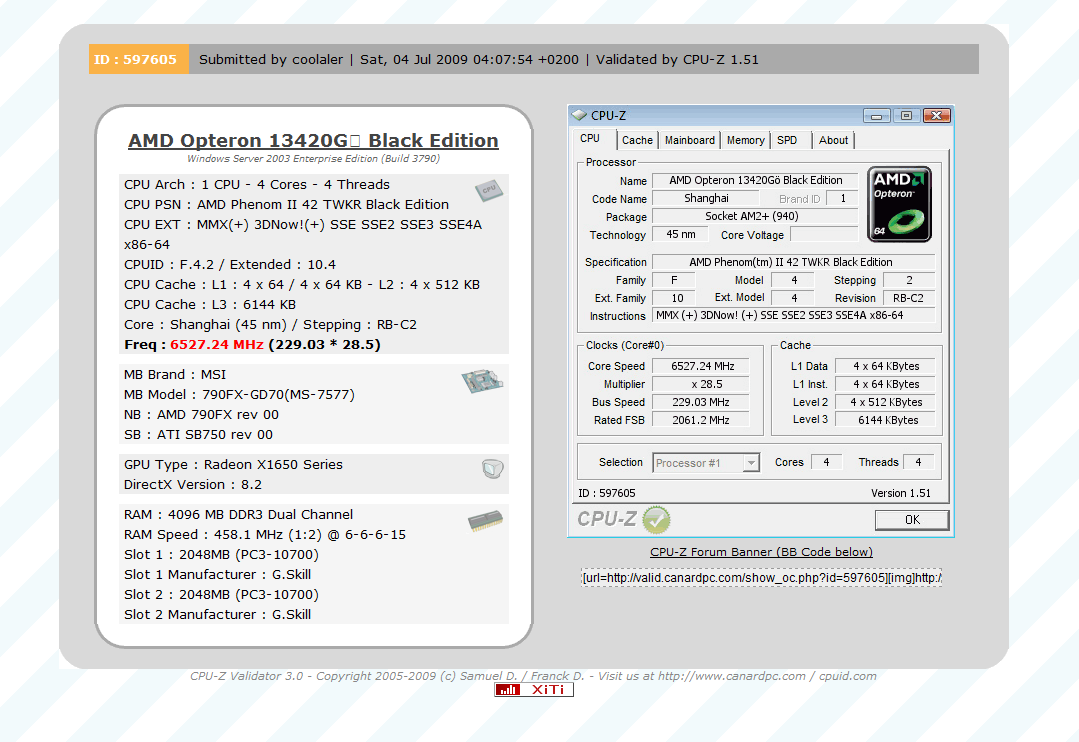Click the Stepping value 2 in CPU-Z
The image size is (1079, 742).
click(x=909, y=280)
